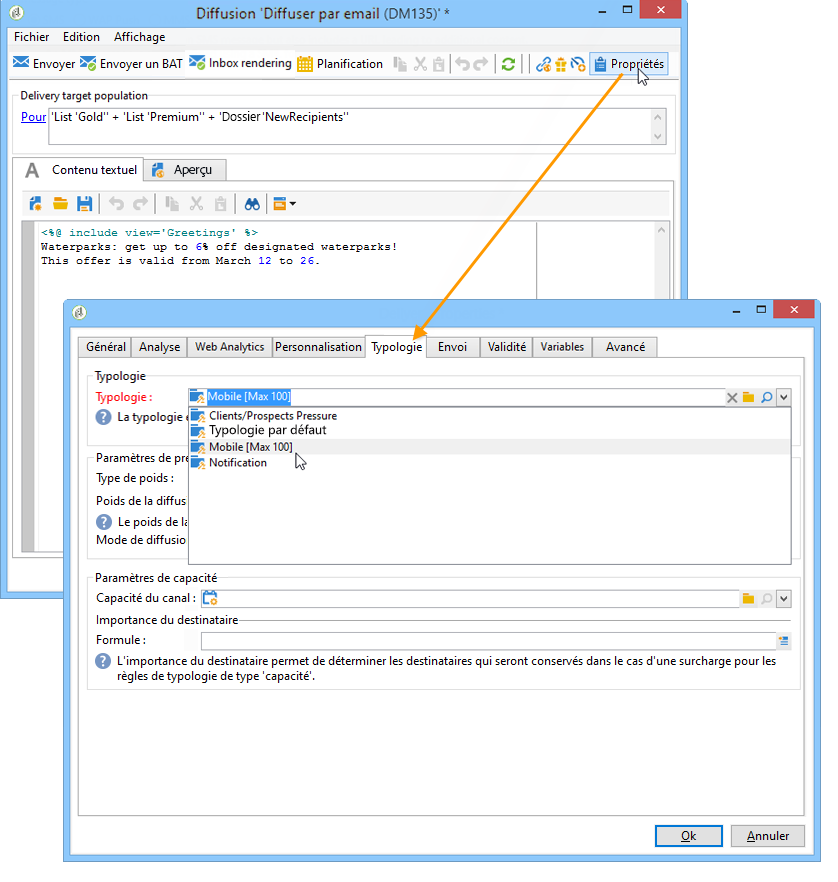The width and height of the screenshot is (838, 882).
Task: Select the Personnalisation tab
Action: coord(318,347)
